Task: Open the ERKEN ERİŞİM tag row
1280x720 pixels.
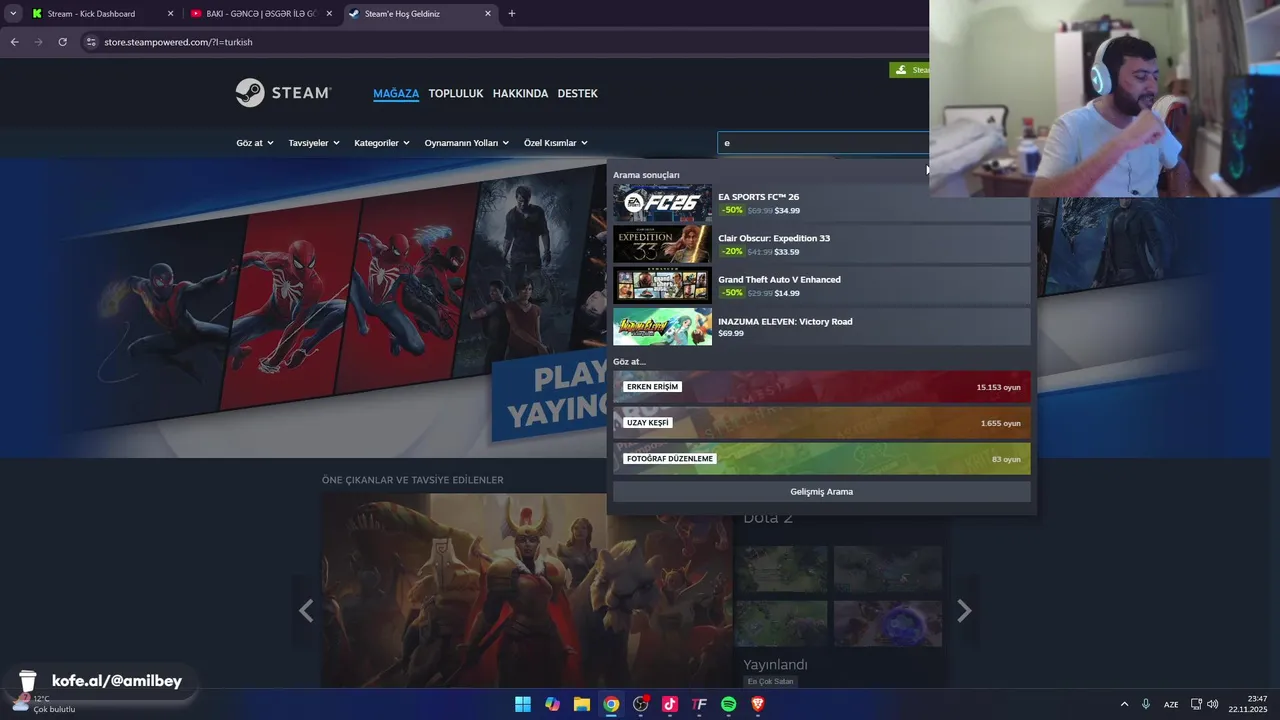Action: 821,387
